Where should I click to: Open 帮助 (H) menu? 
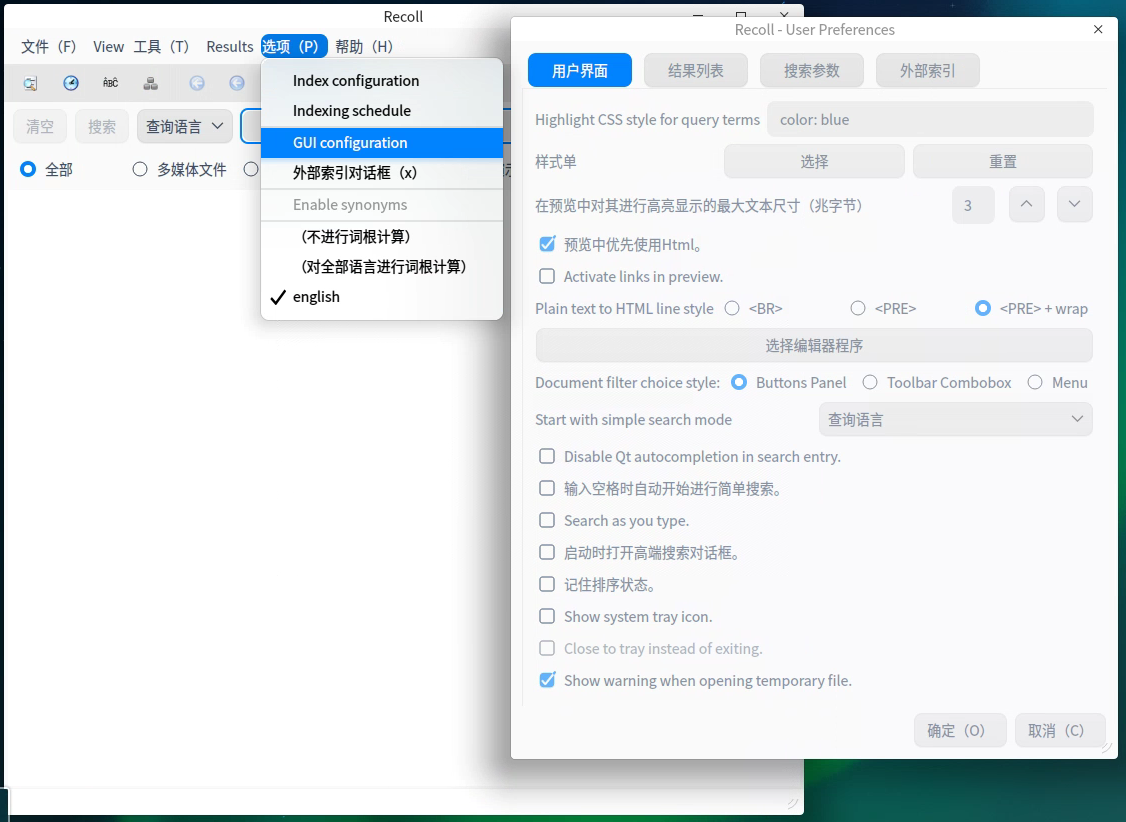click(x=364, y=47)
